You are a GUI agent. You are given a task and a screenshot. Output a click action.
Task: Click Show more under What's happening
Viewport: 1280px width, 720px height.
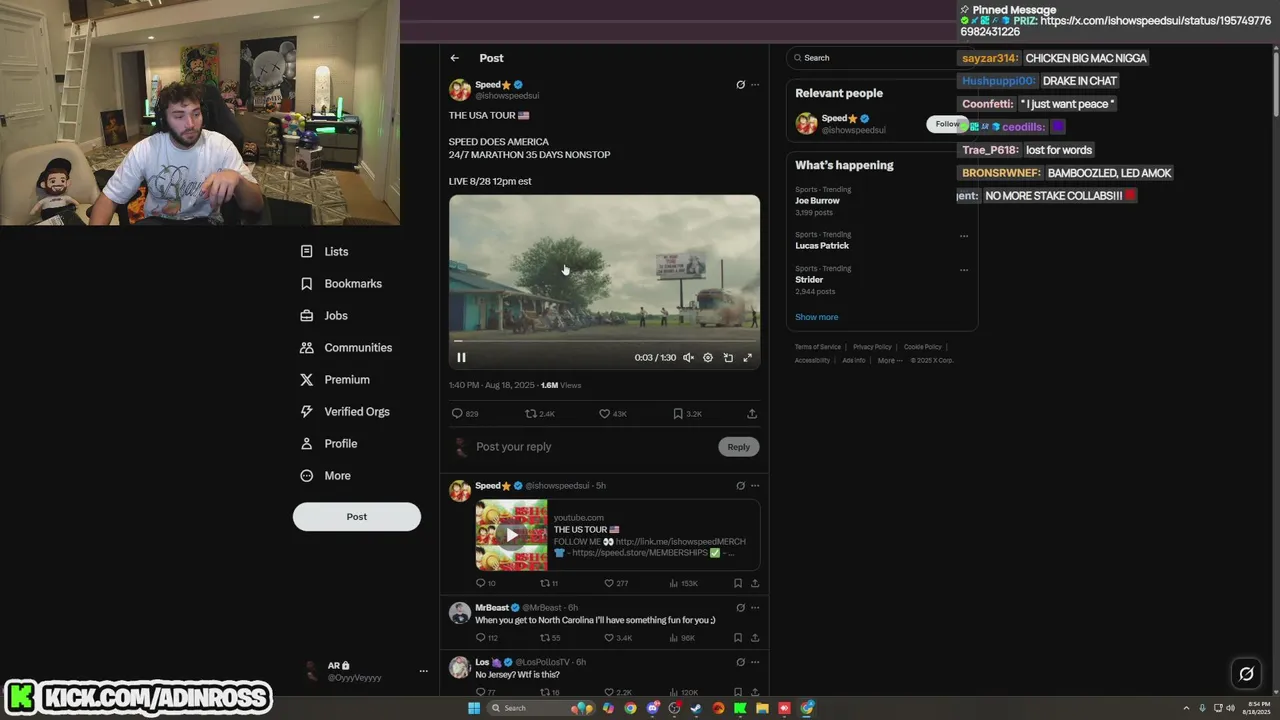click(817, 317)
